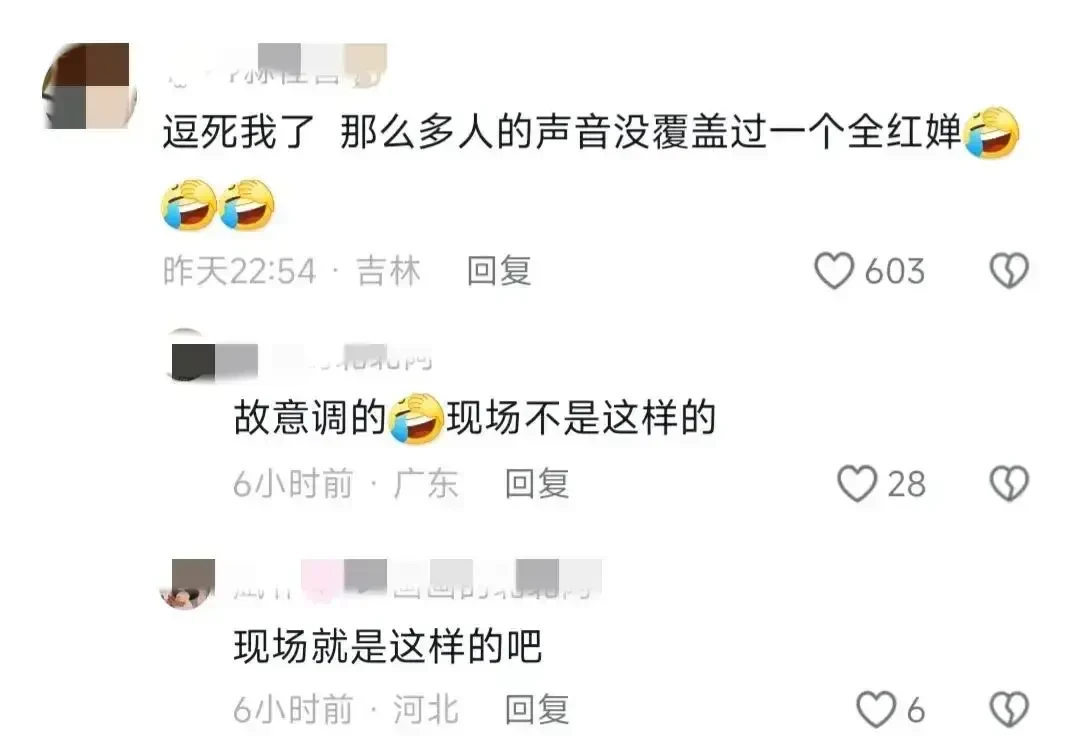Dislike the top comment from 吉林
Image resolution: width=1078 pixels, height=752 pixels.
pos(1009,270)
